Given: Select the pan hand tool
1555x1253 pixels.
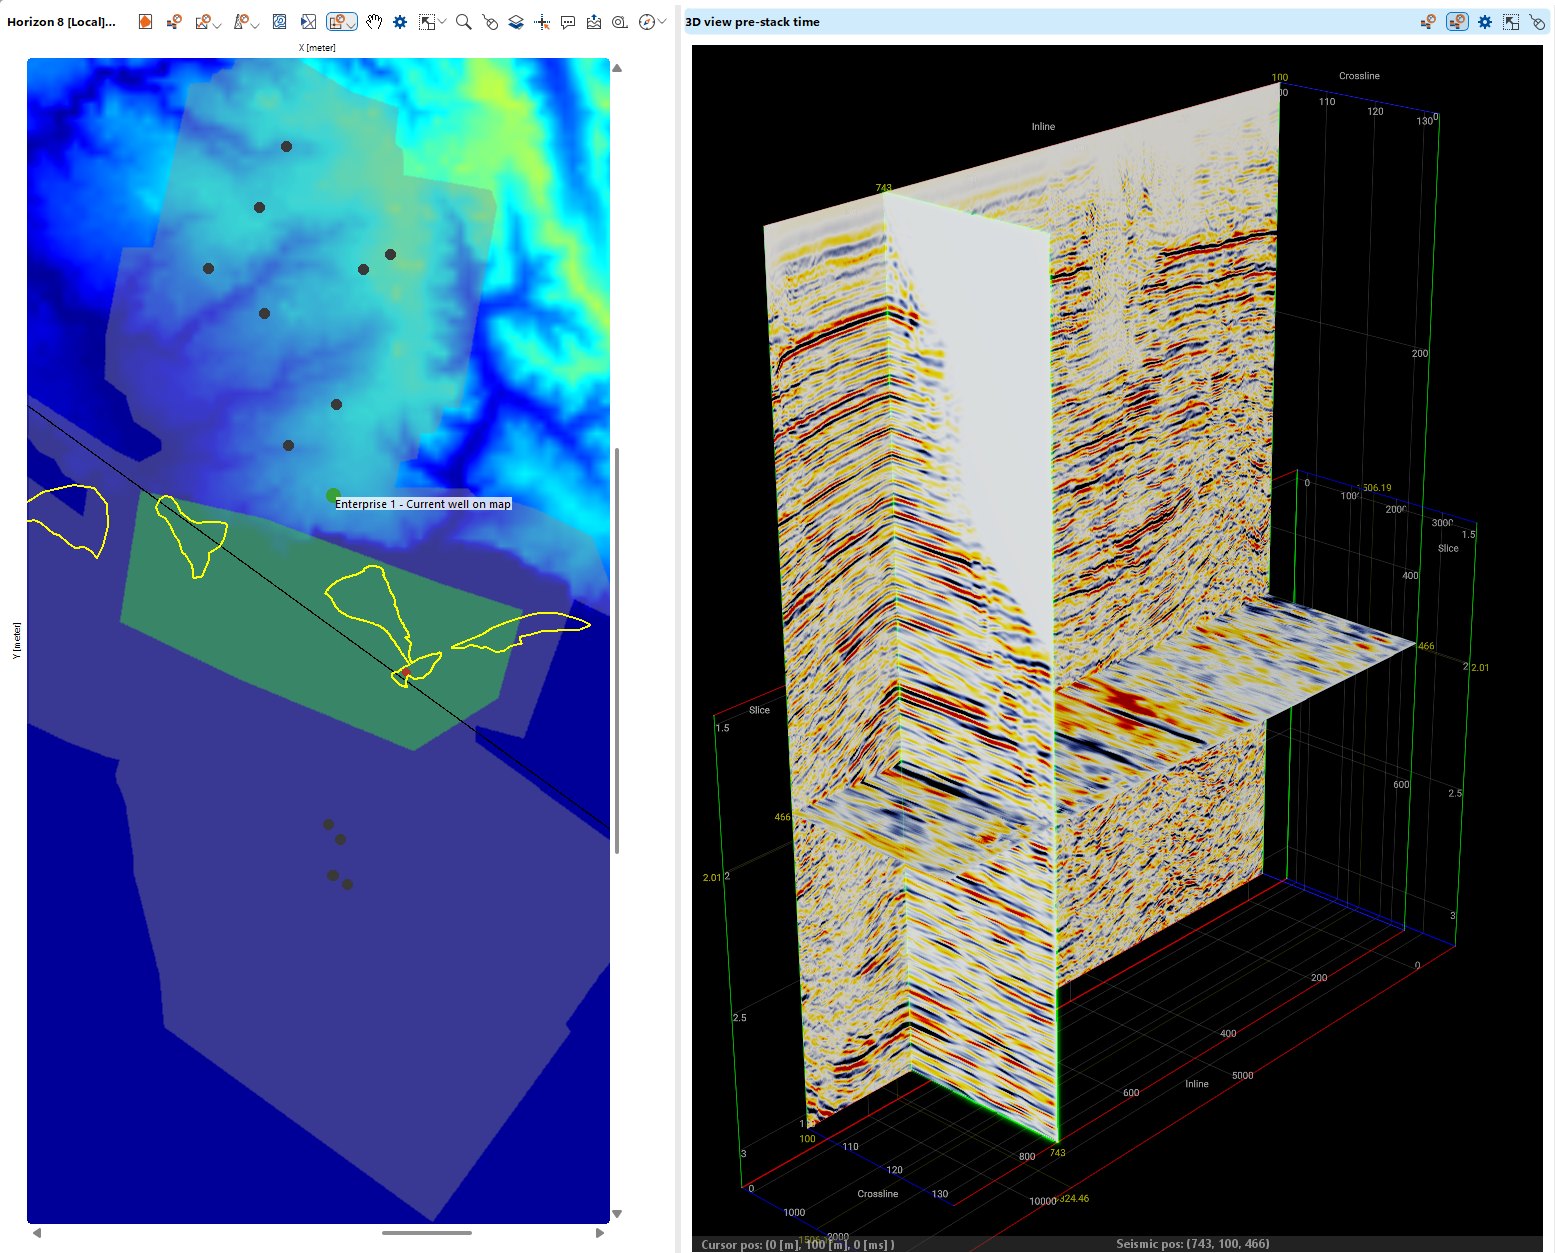Looking at the screenshot, I should coord(374,22).
